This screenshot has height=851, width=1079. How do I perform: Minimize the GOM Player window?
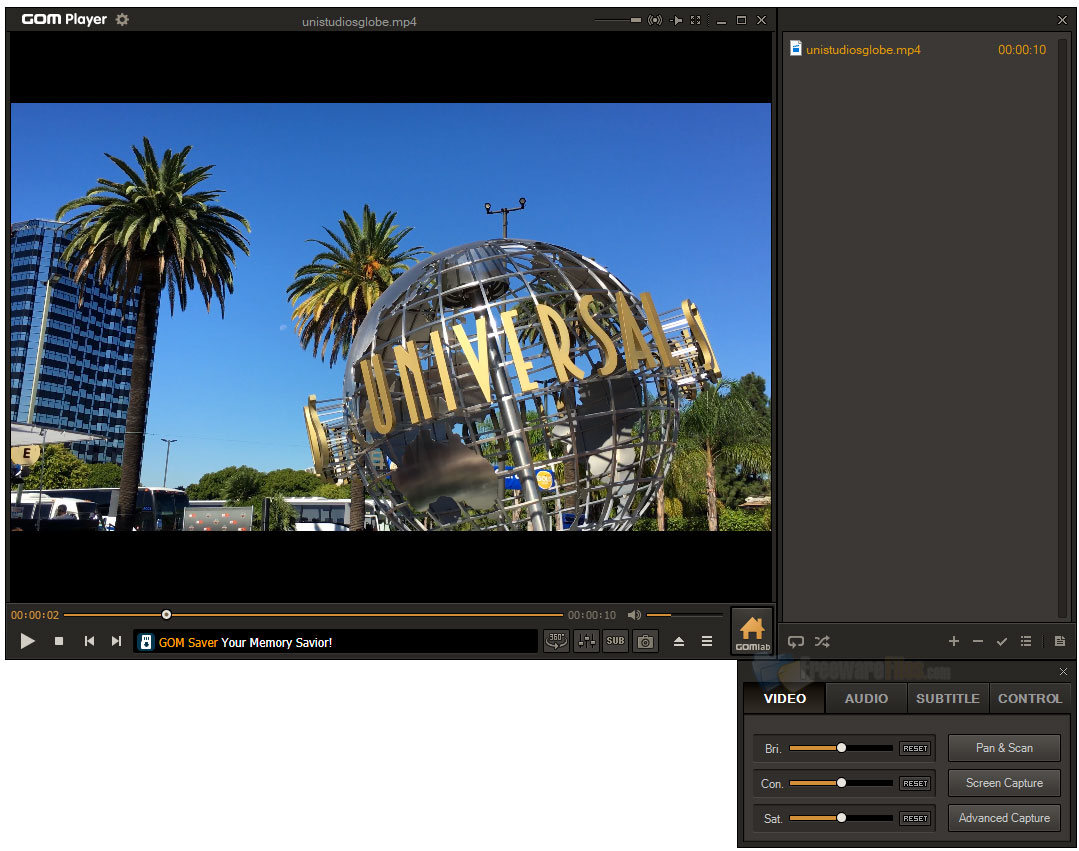721,21
